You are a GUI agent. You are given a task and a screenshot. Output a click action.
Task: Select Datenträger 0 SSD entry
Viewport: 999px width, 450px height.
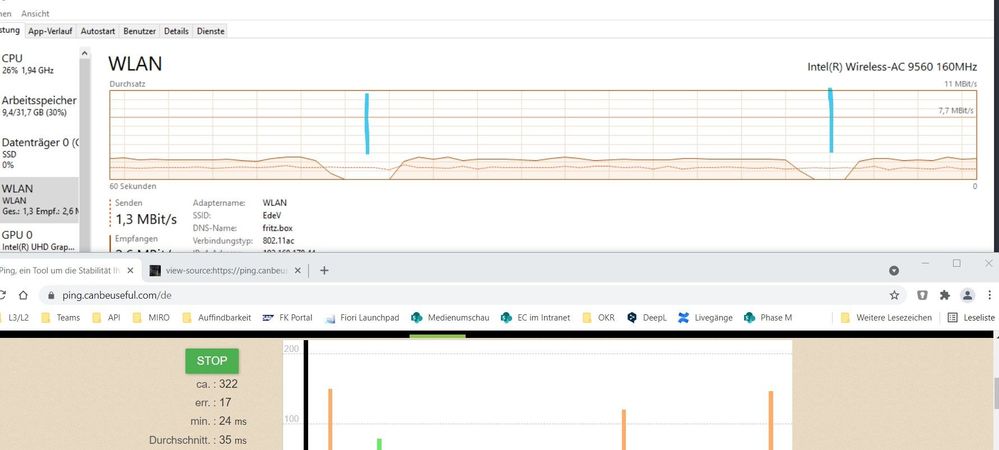[39, 153]
